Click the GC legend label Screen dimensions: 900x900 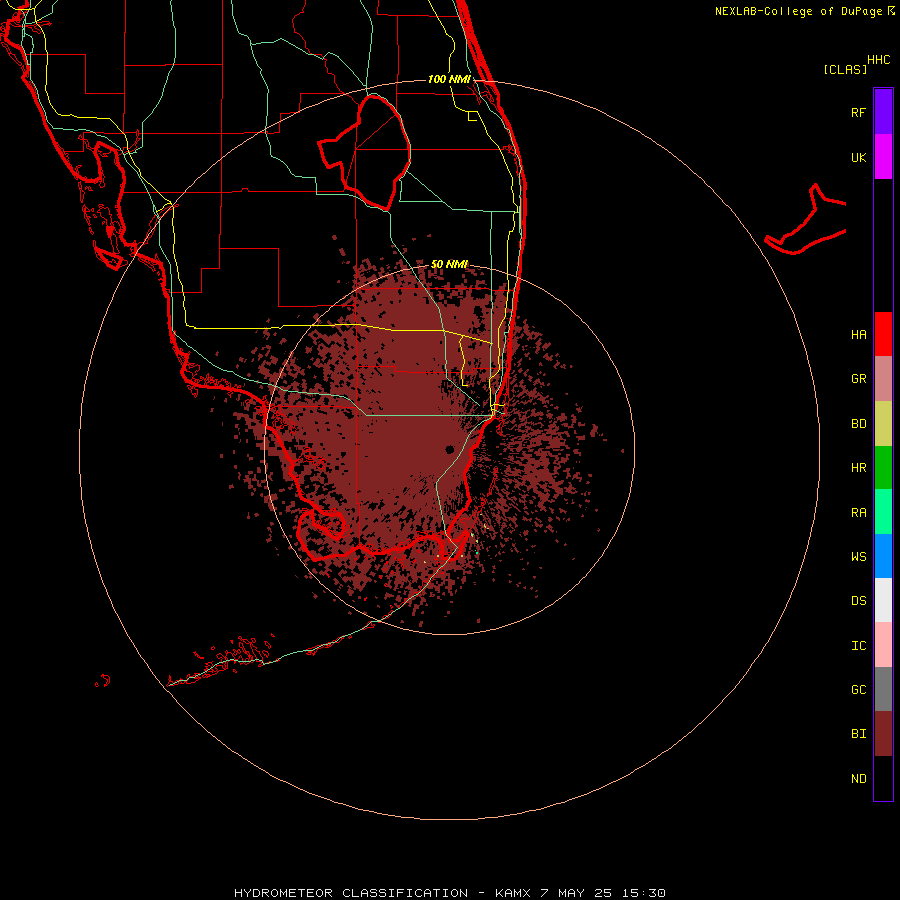click(x=858, y=689)
